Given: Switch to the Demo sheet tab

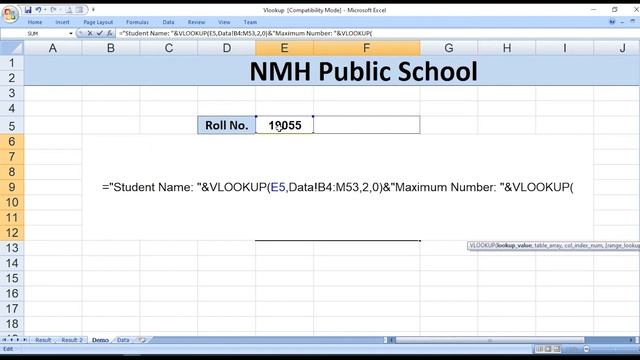Looking at the screenshot, I should pyautogui.click(x=100, y=340).
